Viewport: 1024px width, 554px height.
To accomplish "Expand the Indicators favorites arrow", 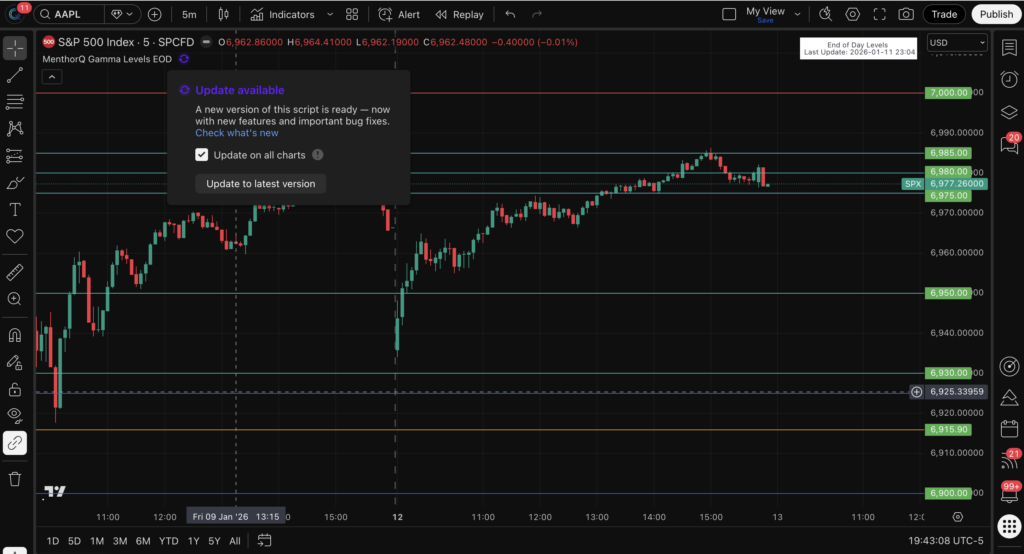I will pyautogui.click(x=330, y=14).
